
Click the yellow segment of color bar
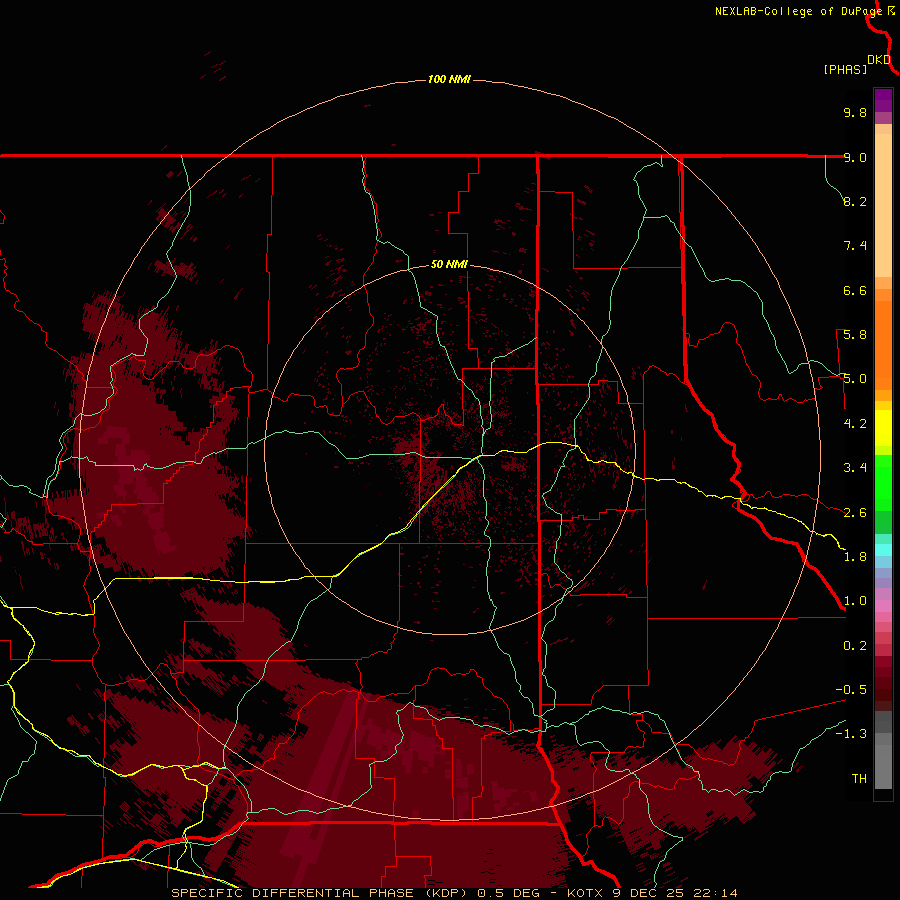883,428
